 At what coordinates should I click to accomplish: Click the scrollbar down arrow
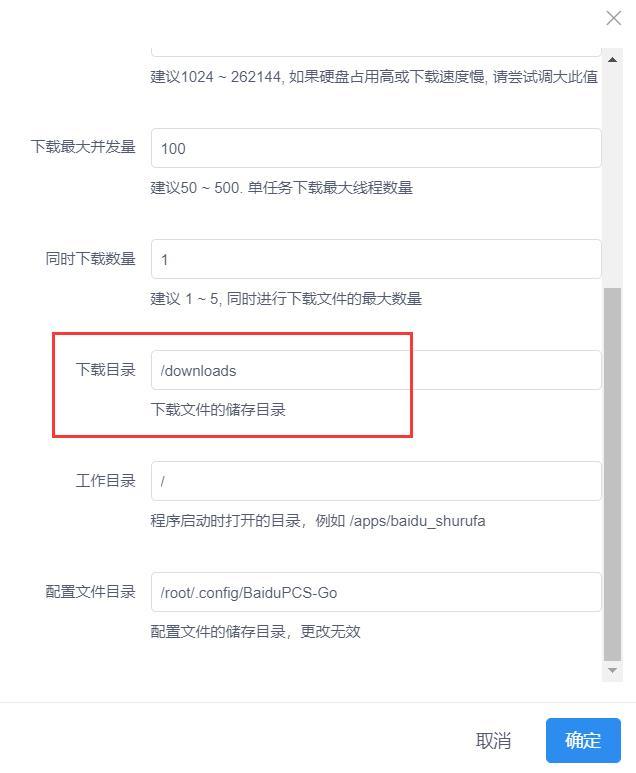612,670
